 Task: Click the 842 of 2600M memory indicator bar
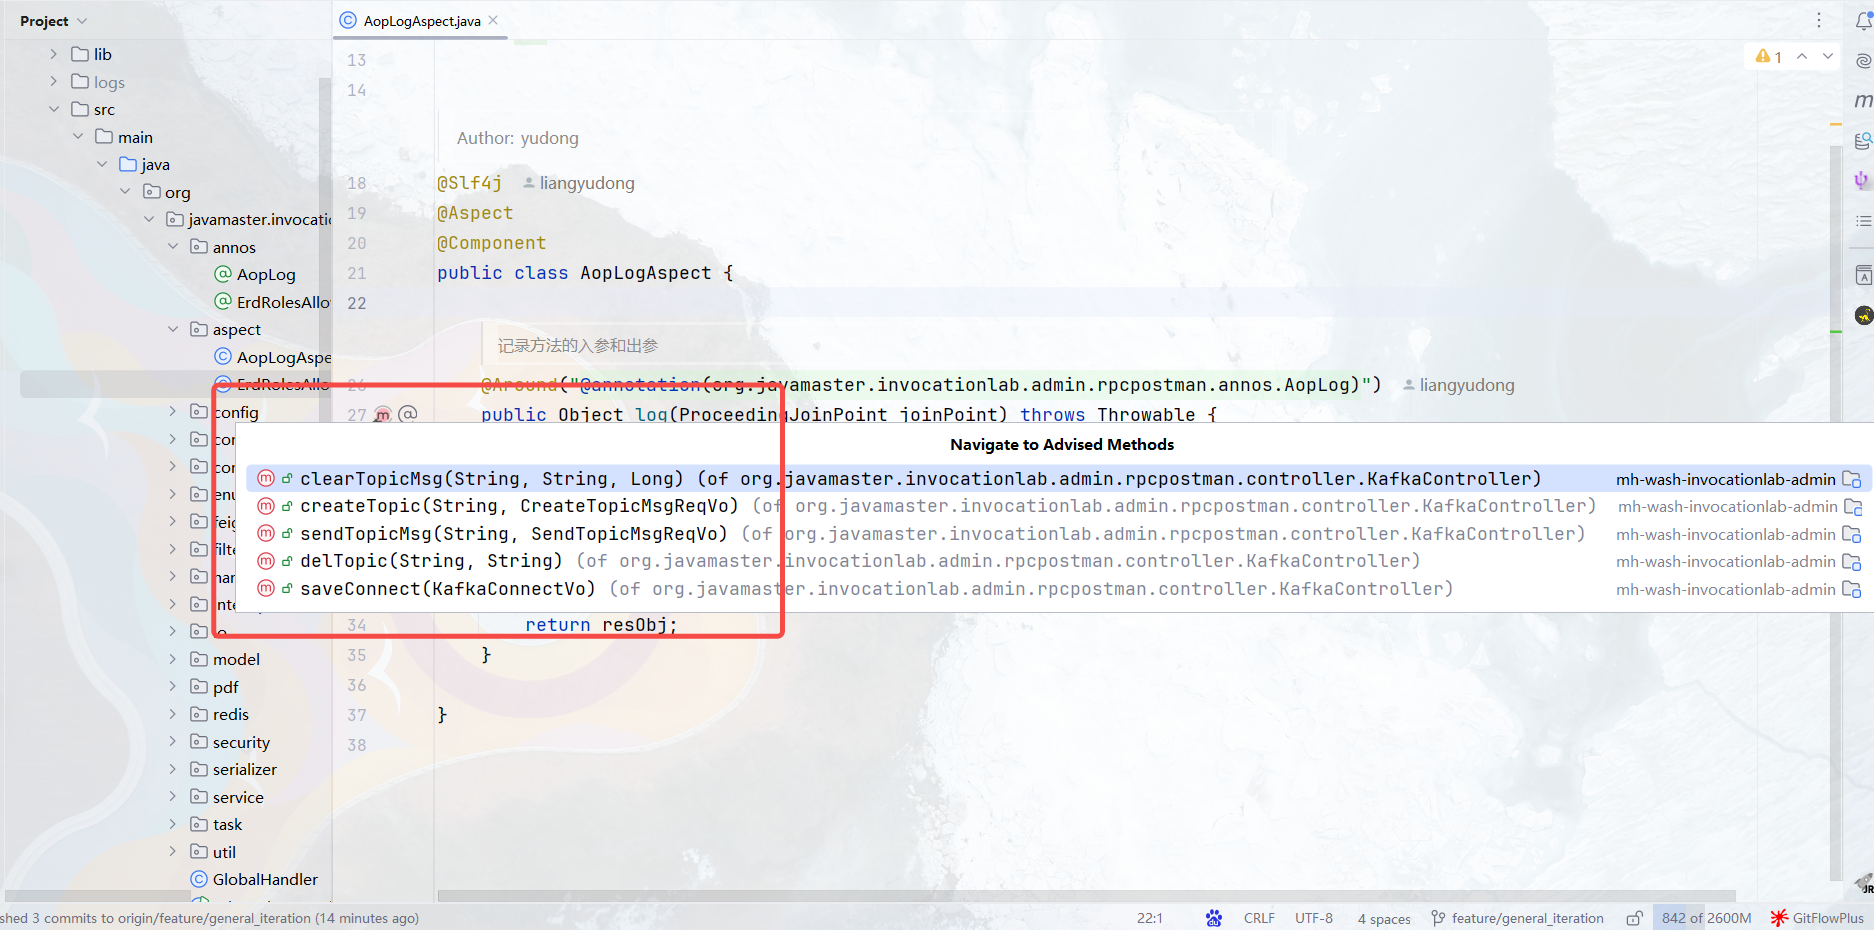pos(1706,918)
